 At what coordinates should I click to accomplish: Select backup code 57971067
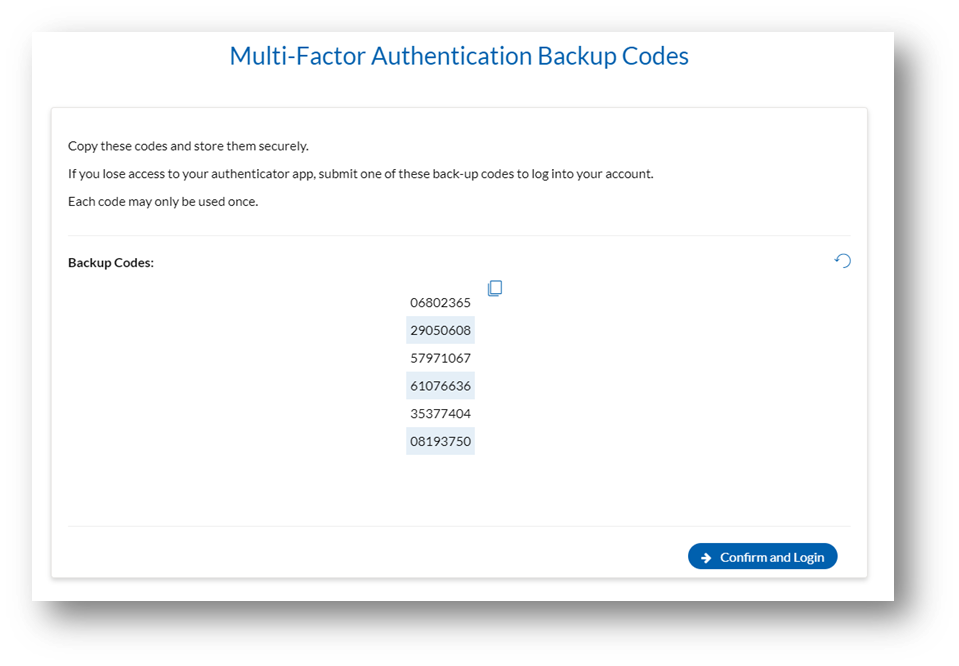click(x=441, y=357)
